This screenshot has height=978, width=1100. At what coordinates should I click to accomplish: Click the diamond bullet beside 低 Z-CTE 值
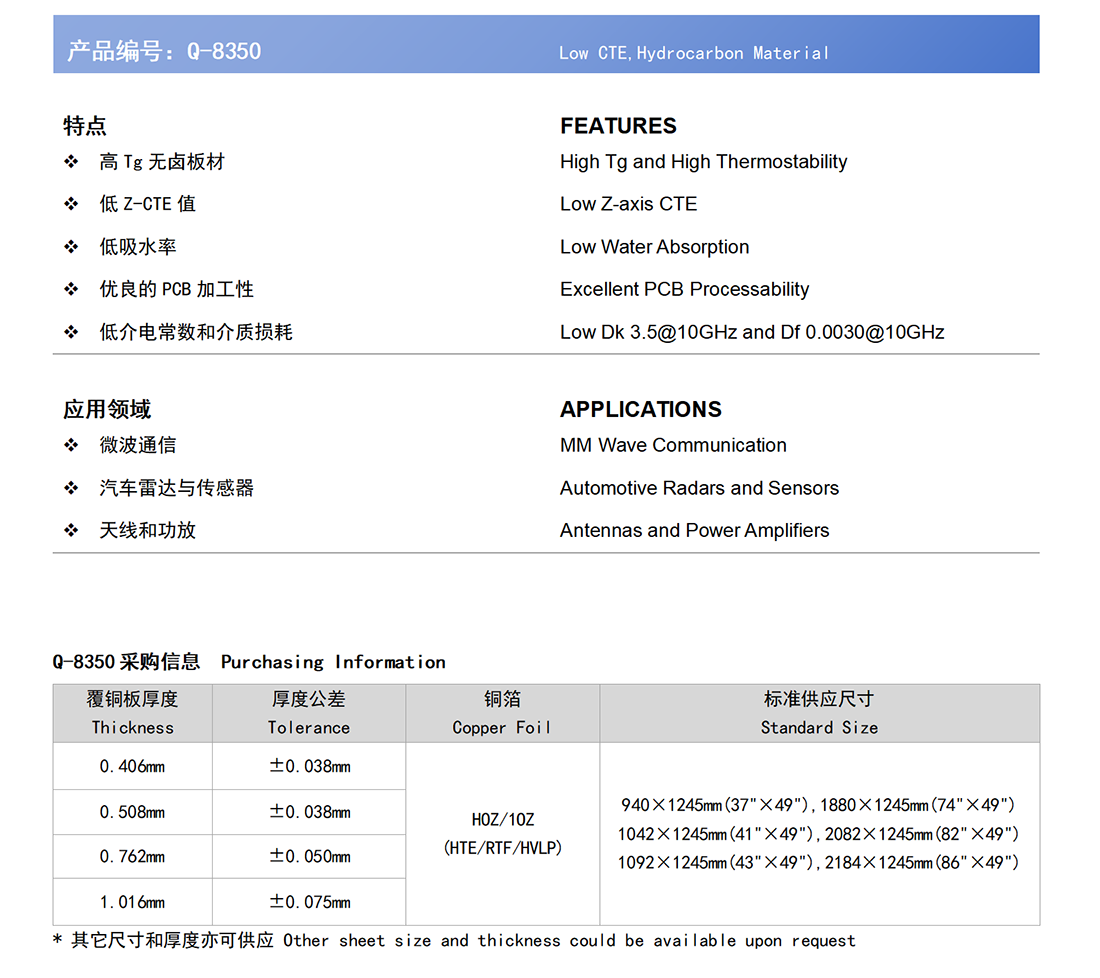[71, 204]
